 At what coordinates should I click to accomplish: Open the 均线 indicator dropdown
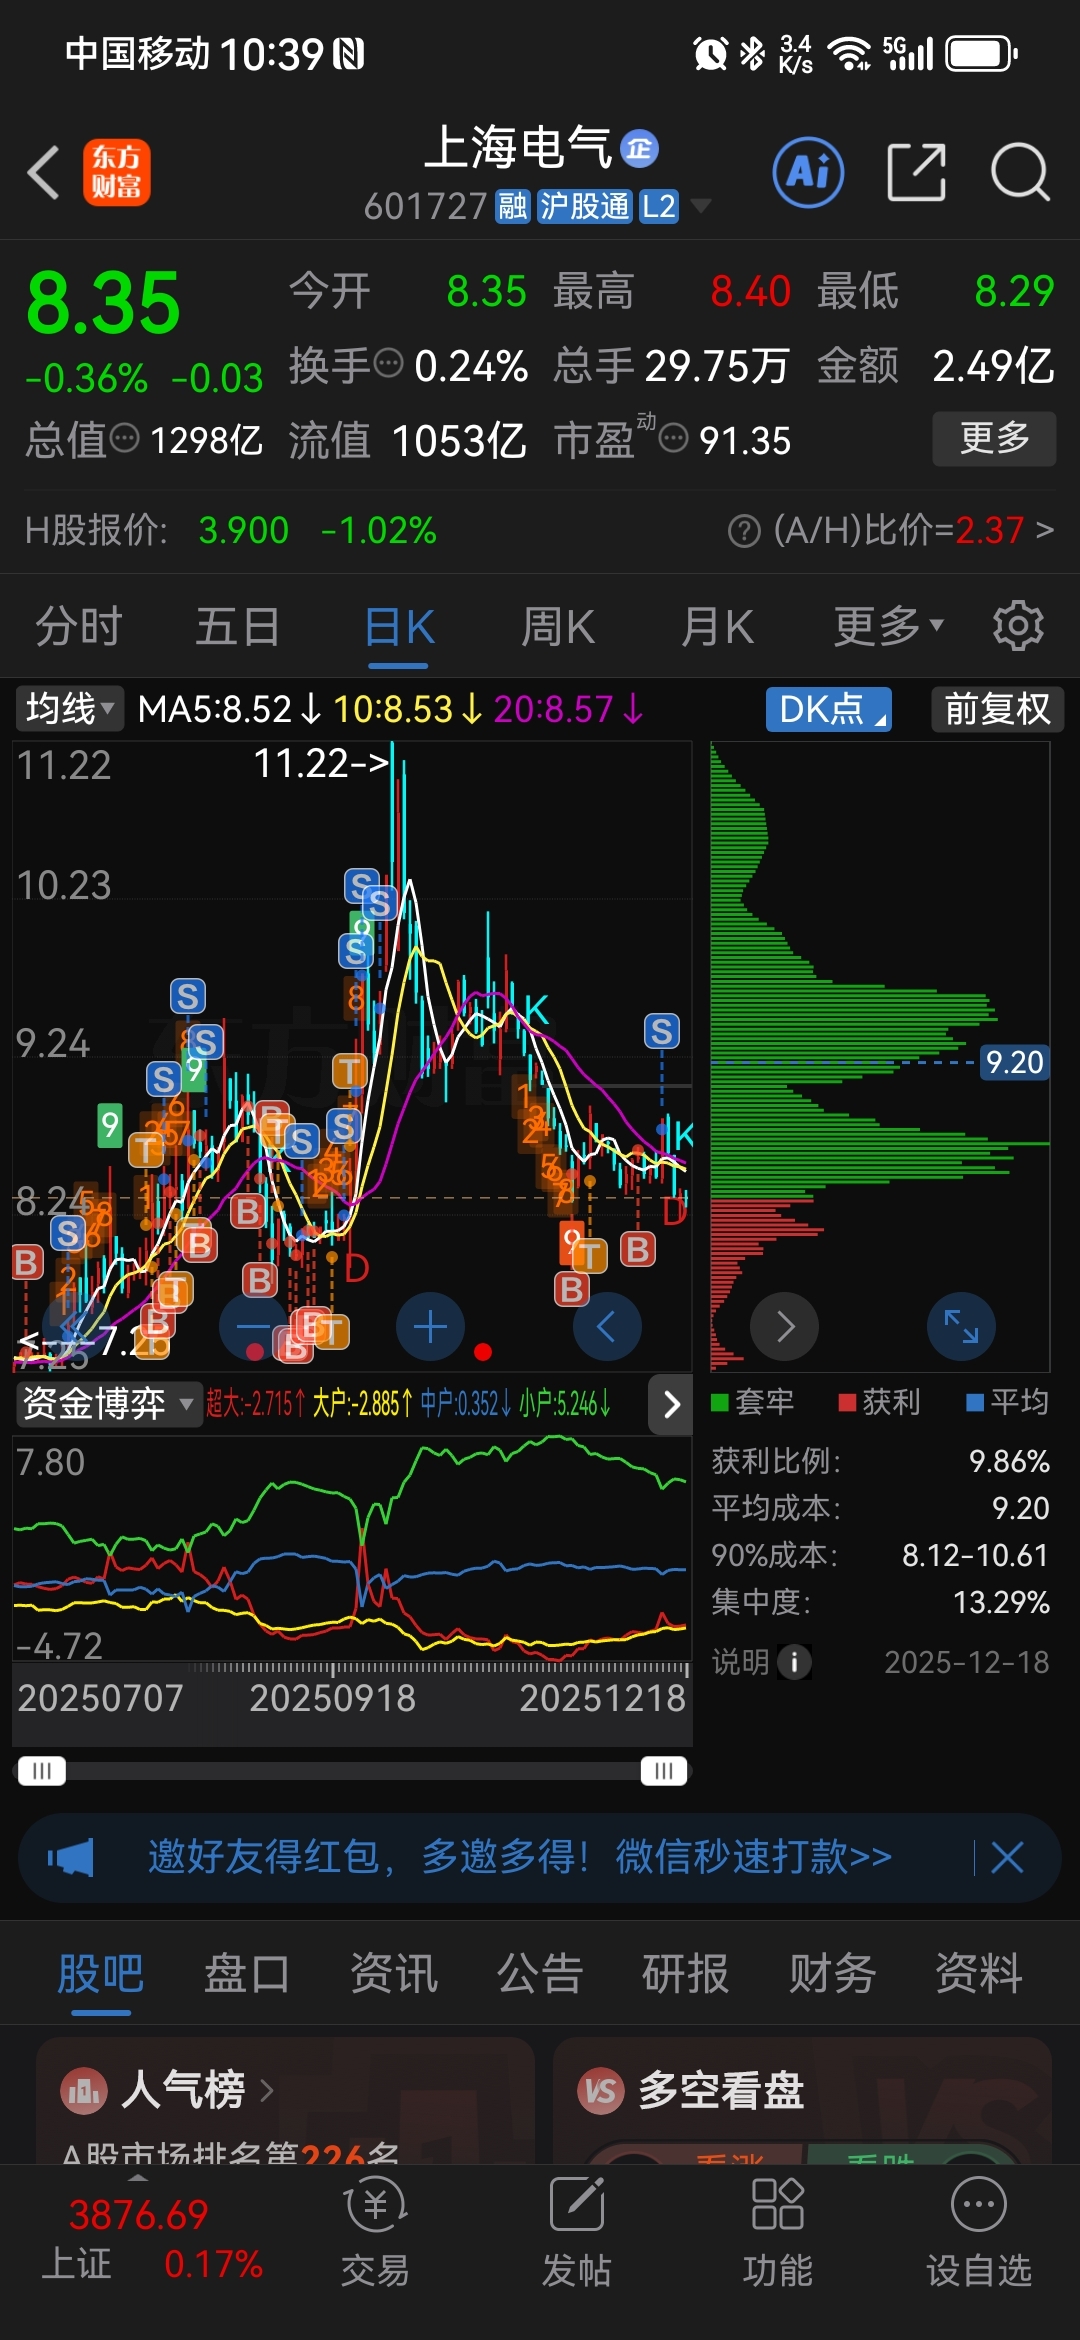click(x=69, y=709)
